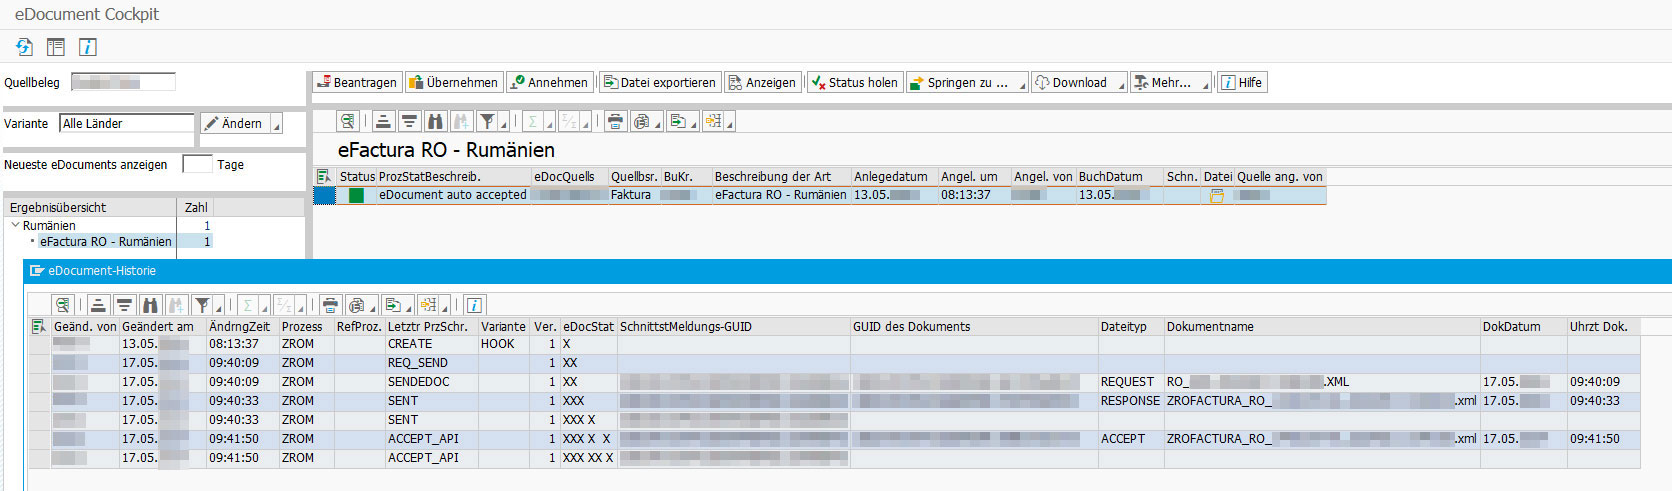The width and height of the screenshot is (1672, 491).
Task: Click the print icon in the eFactura toolbar
Action: tap(615, 121)
